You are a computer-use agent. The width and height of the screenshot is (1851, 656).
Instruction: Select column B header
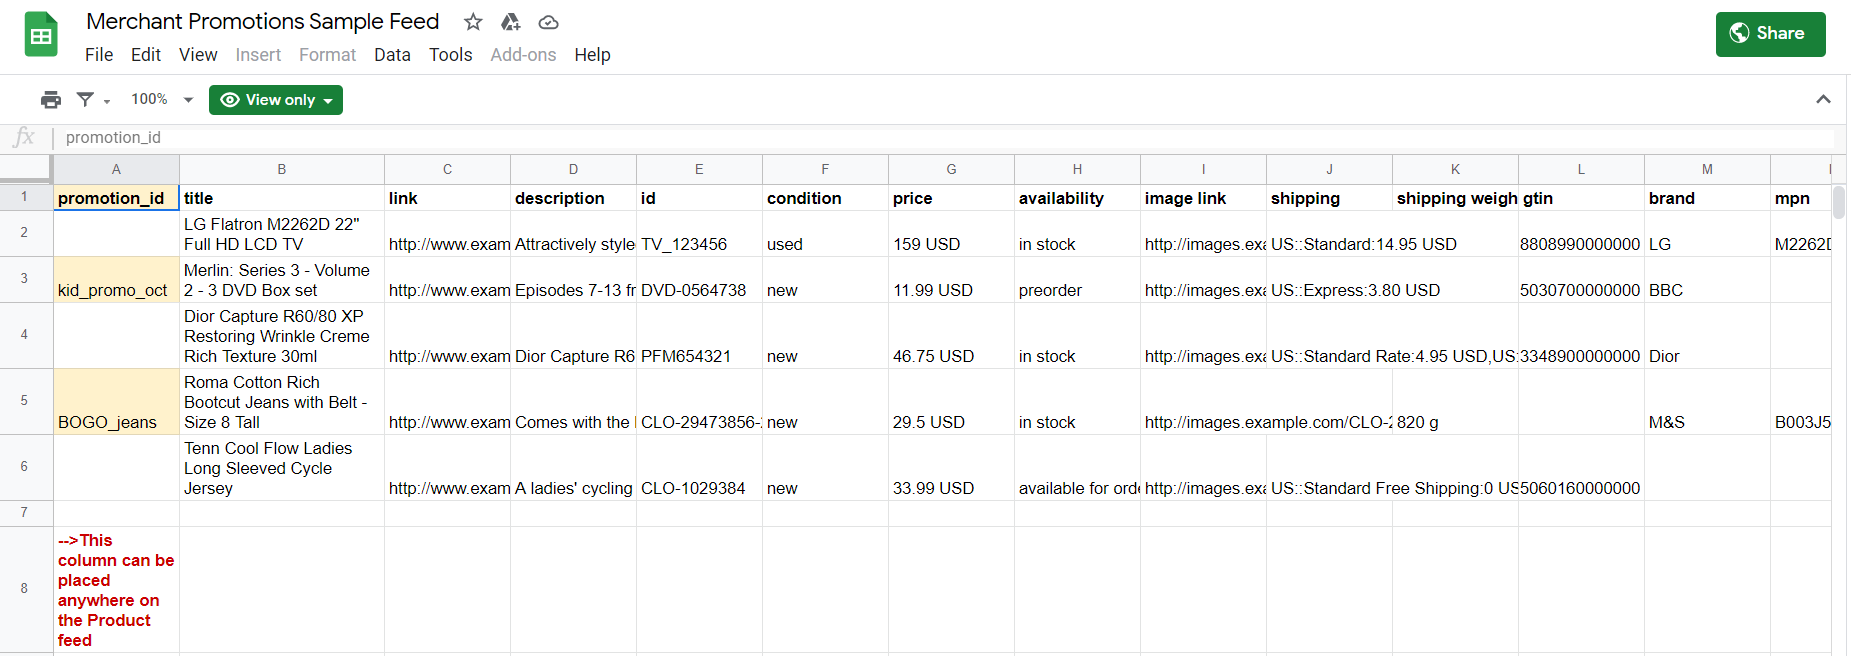coord(282,170)
